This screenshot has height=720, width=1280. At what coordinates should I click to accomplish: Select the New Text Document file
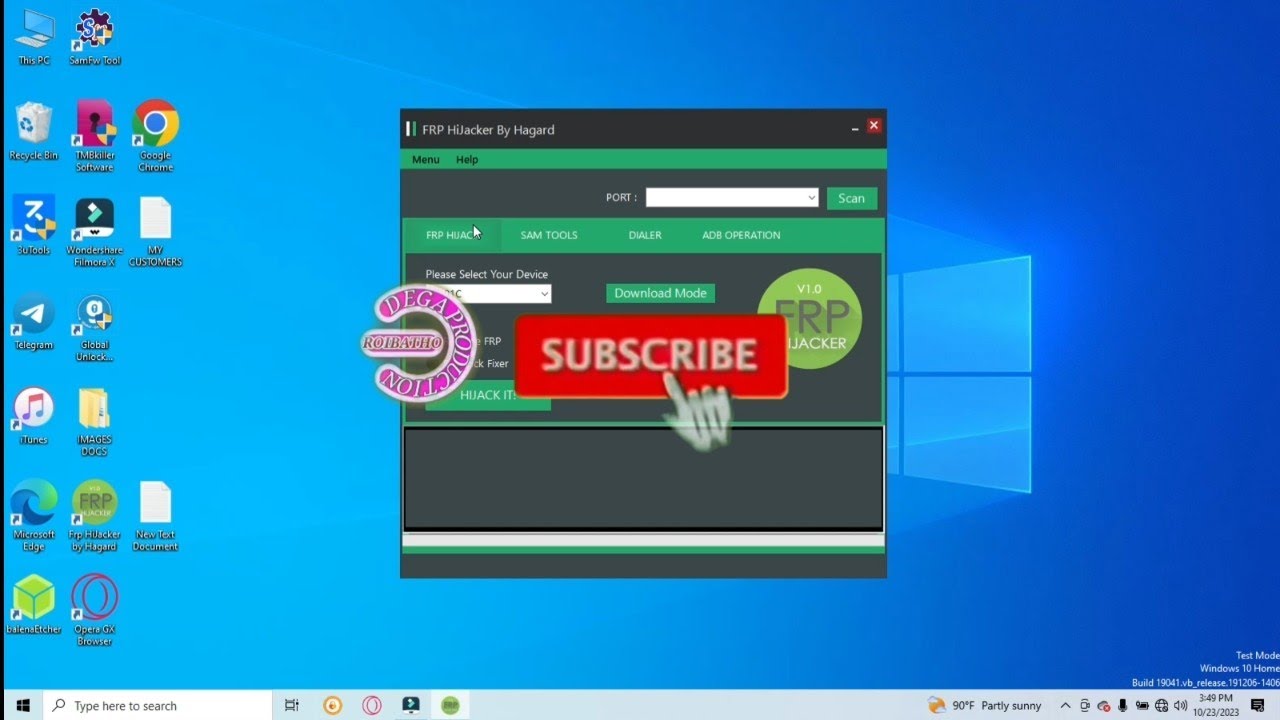point(155,516)
